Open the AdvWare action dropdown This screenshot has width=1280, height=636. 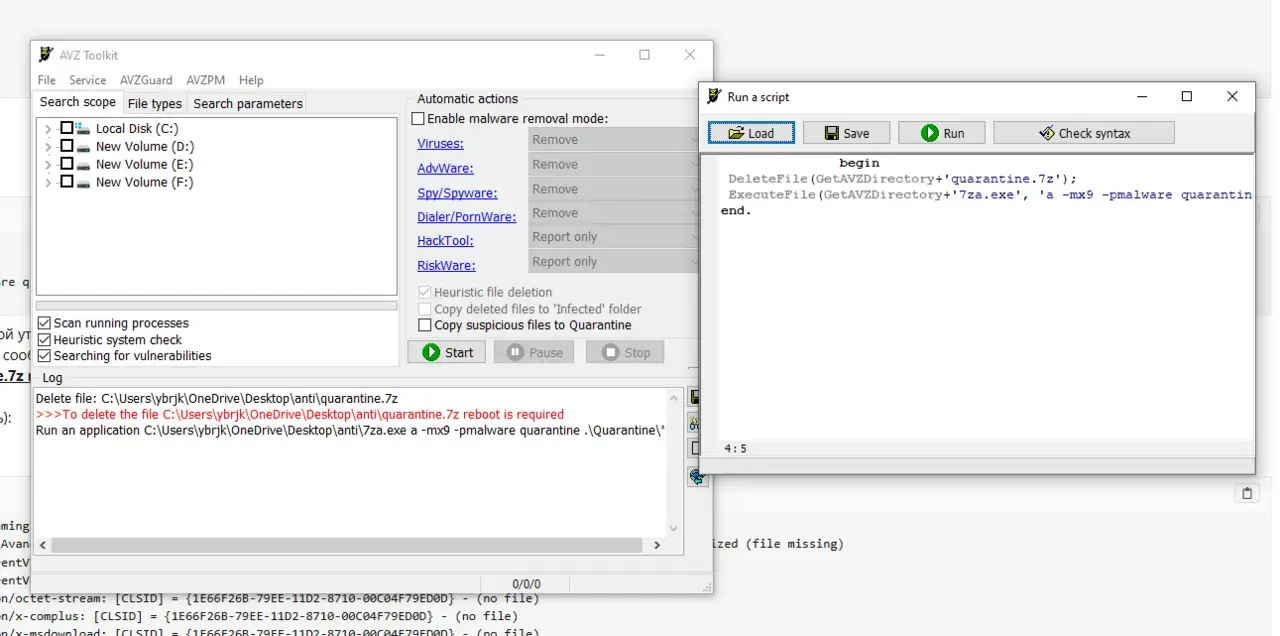click(x=613, y=164)
